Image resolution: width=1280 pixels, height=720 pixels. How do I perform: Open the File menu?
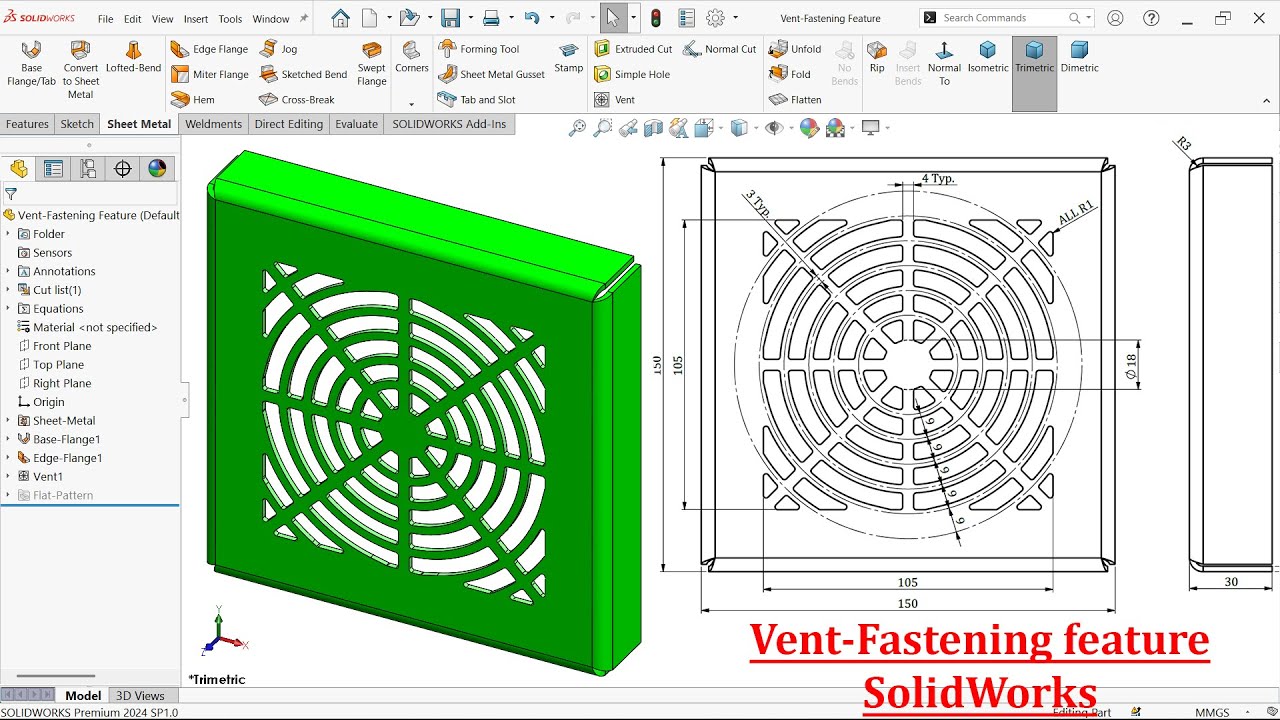[105, 19]
